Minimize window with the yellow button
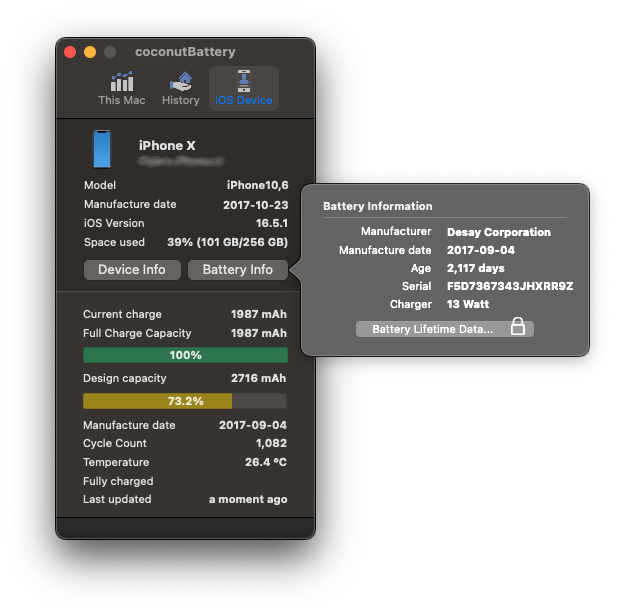The height and width of the screenshot is (613, 625). click(x=90, y=52)
